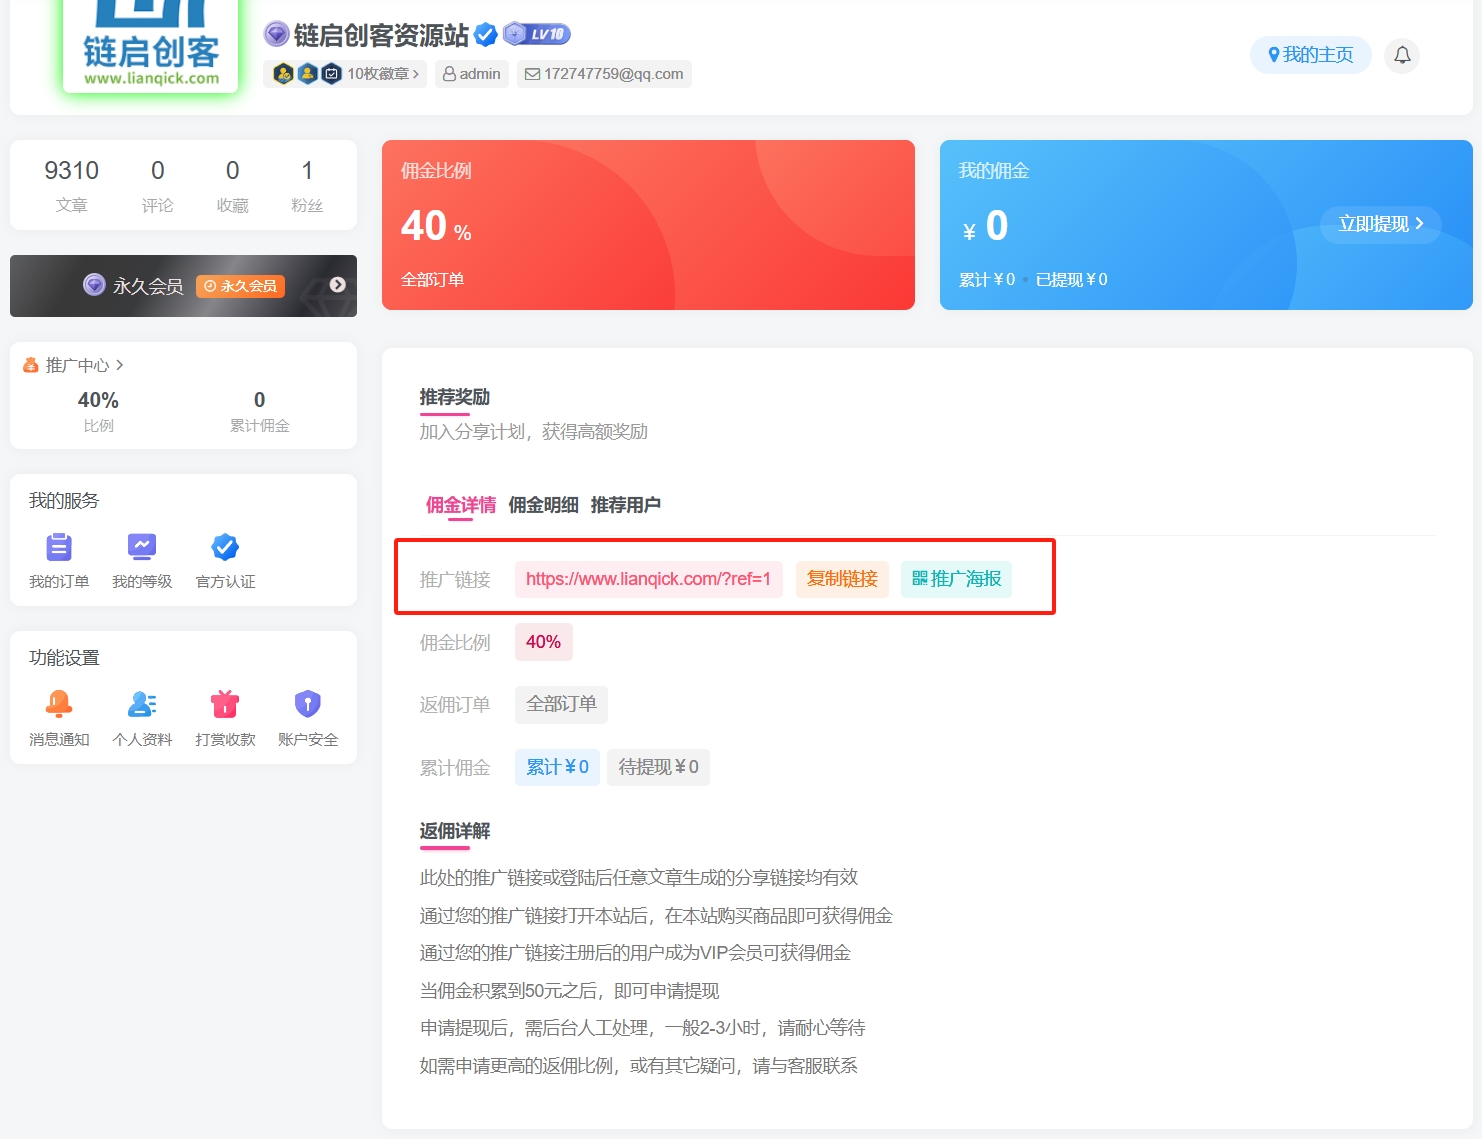Click the blue verified badge beside site name
Viewport: 1482px width, 1139px height.
(x=486, y=35)
